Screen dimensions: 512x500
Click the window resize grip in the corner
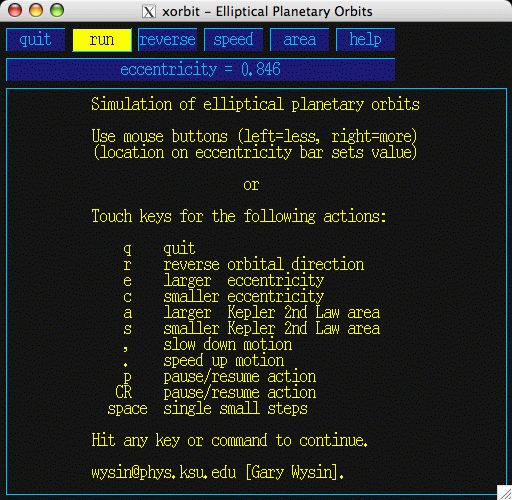(x=504, y=492)
